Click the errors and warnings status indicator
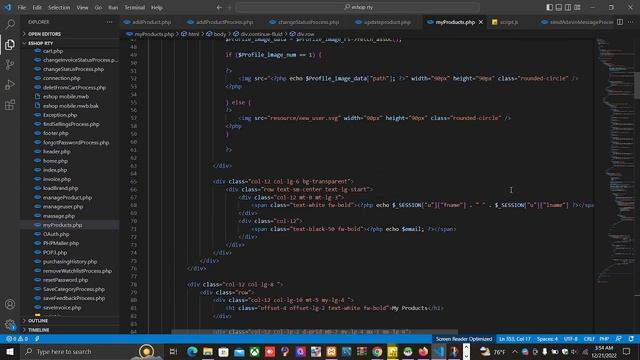The height and width of the screenshot is (360, 640). coord(17,339)
